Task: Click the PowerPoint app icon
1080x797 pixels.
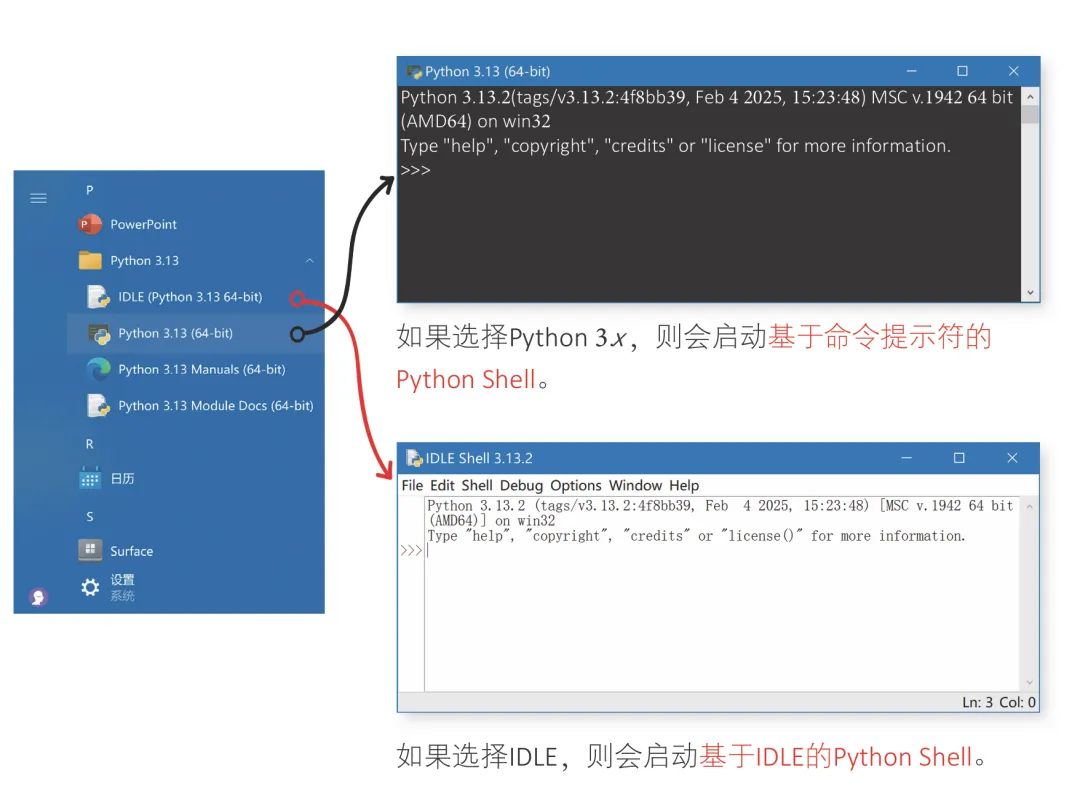Action: click(x=90, y=224)
